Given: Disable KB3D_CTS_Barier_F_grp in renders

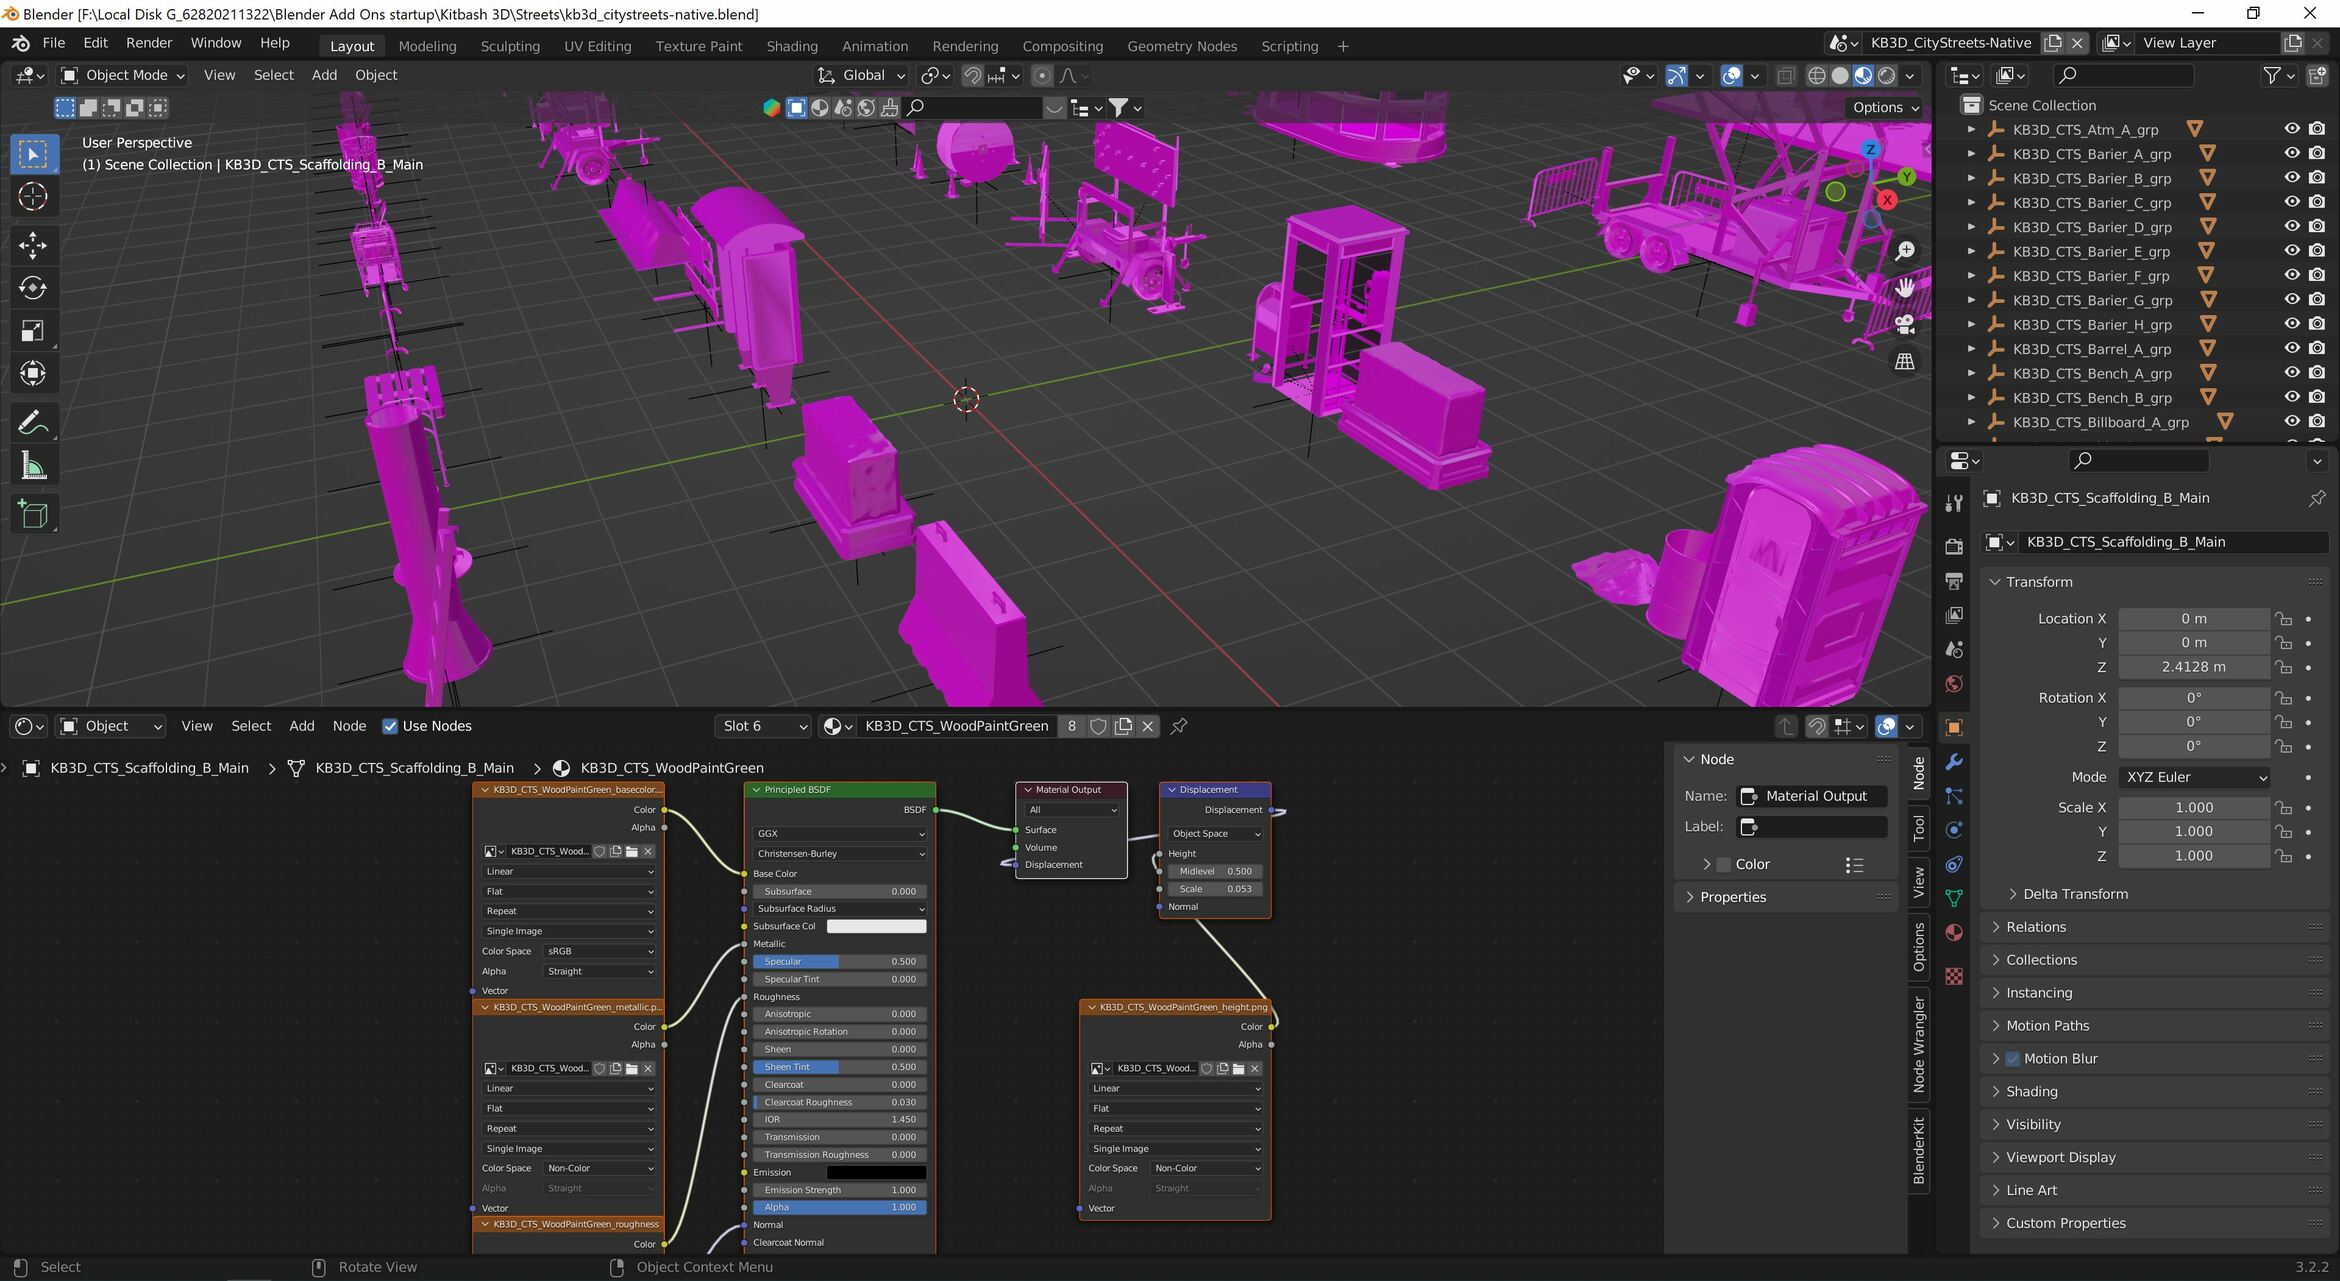Looking at the screenshot, I should point(2317,275).
